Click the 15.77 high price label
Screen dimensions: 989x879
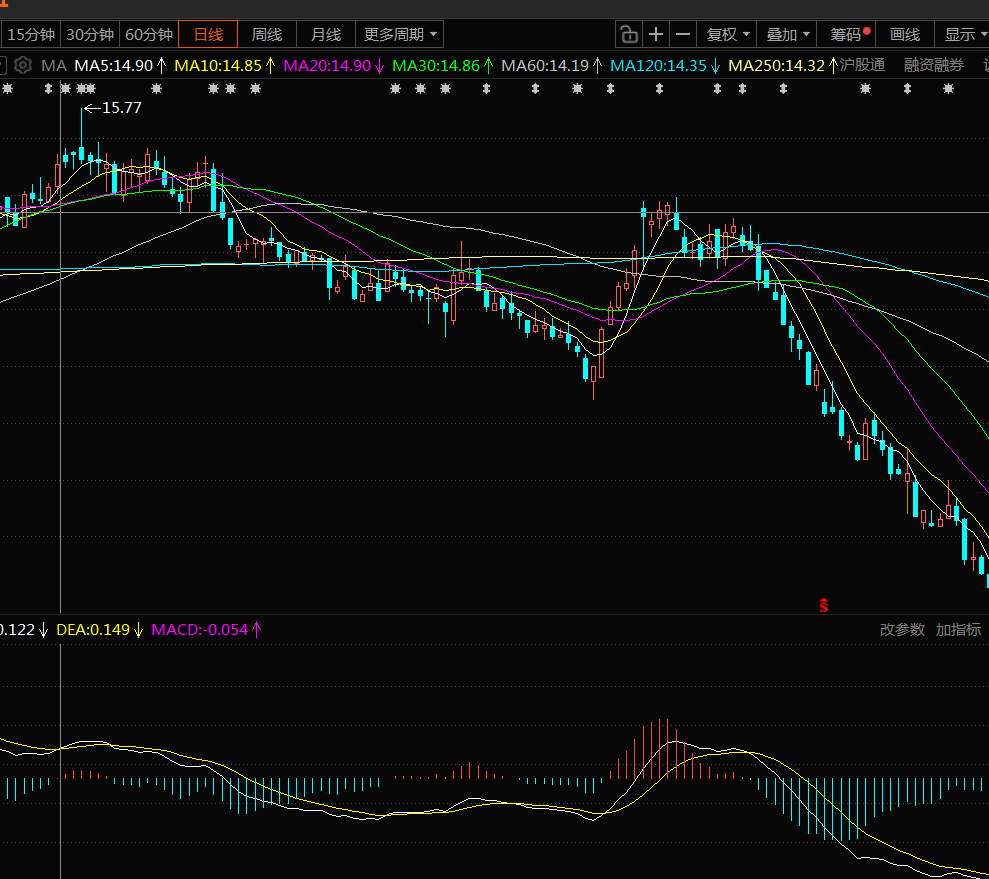pyautogui.click(x=122, y=108)
